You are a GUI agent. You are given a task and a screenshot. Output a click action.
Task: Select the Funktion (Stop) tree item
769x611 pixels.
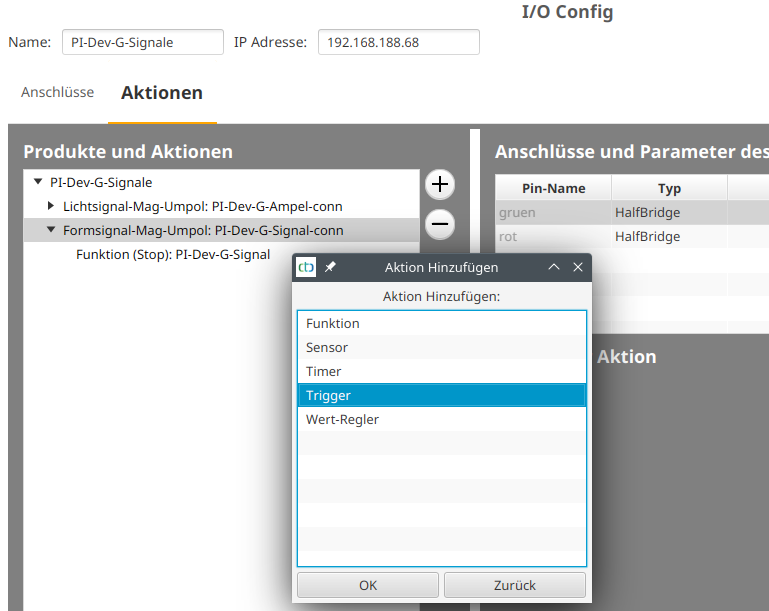(172, 255)
